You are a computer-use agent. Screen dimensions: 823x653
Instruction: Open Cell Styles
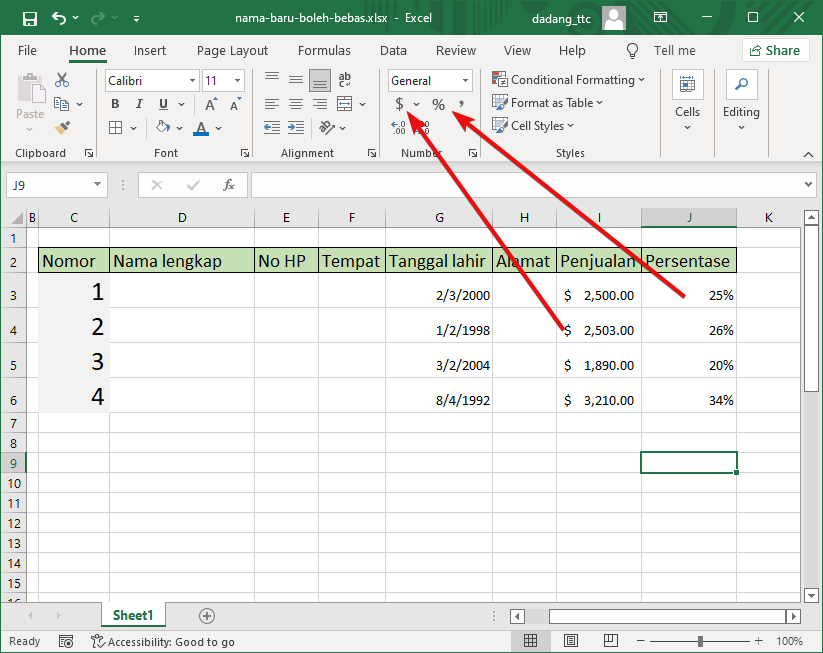[x=533, y=125]
